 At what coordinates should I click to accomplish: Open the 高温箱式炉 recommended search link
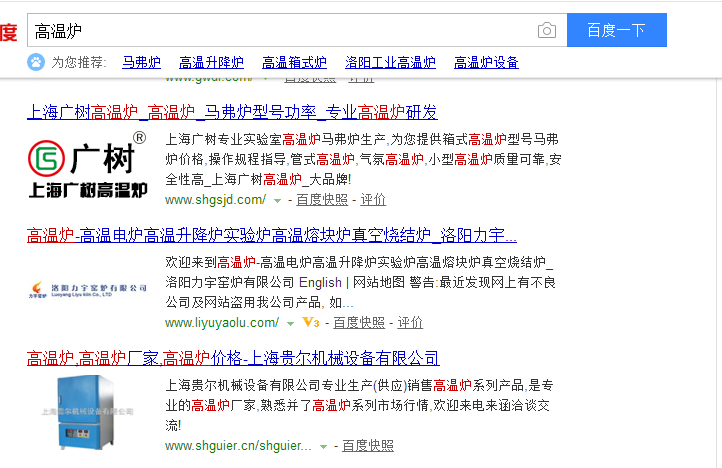294,62
